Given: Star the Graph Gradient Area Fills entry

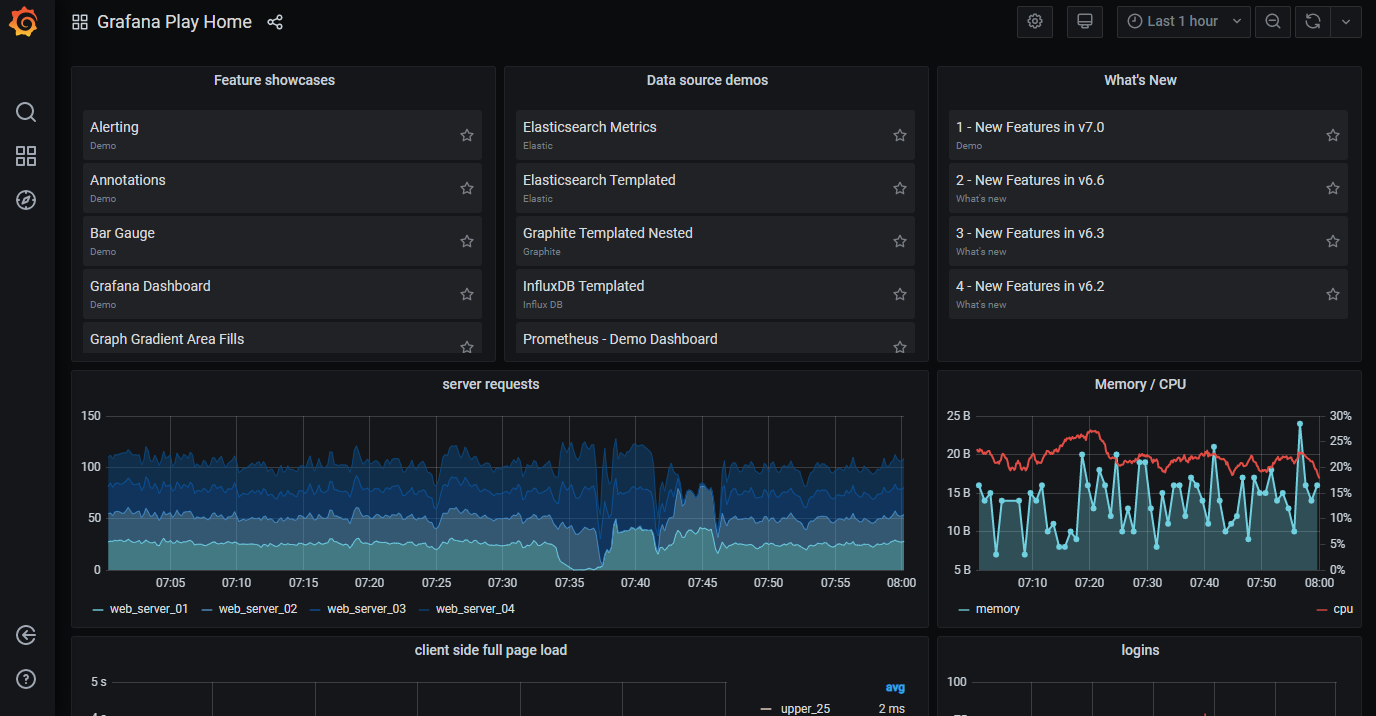Looking at the screenshot, I should [x=467, y=346].
